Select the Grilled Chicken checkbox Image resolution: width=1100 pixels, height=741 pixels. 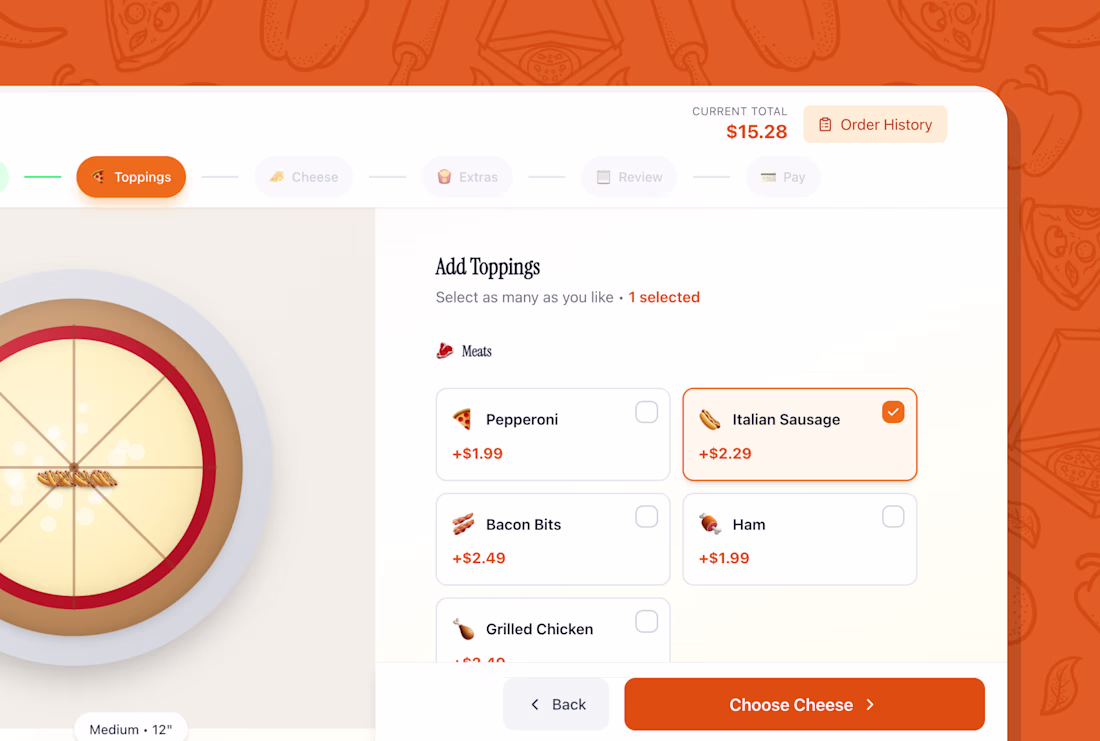point(647,622)
